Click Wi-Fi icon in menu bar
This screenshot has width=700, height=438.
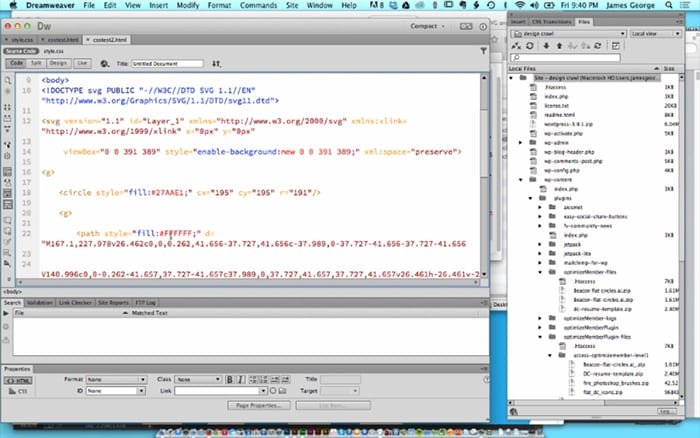520,5
